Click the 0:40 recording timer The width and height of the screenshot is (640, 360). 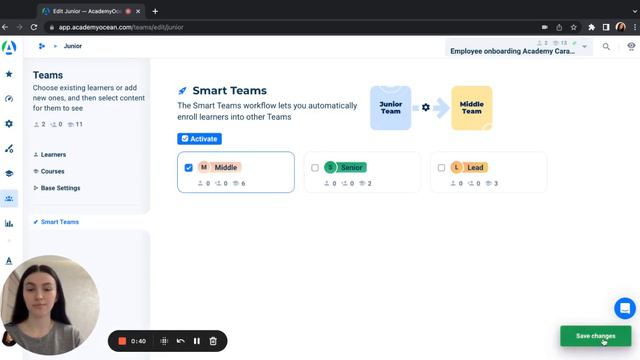pyautogui.click(x=138, y=341)
